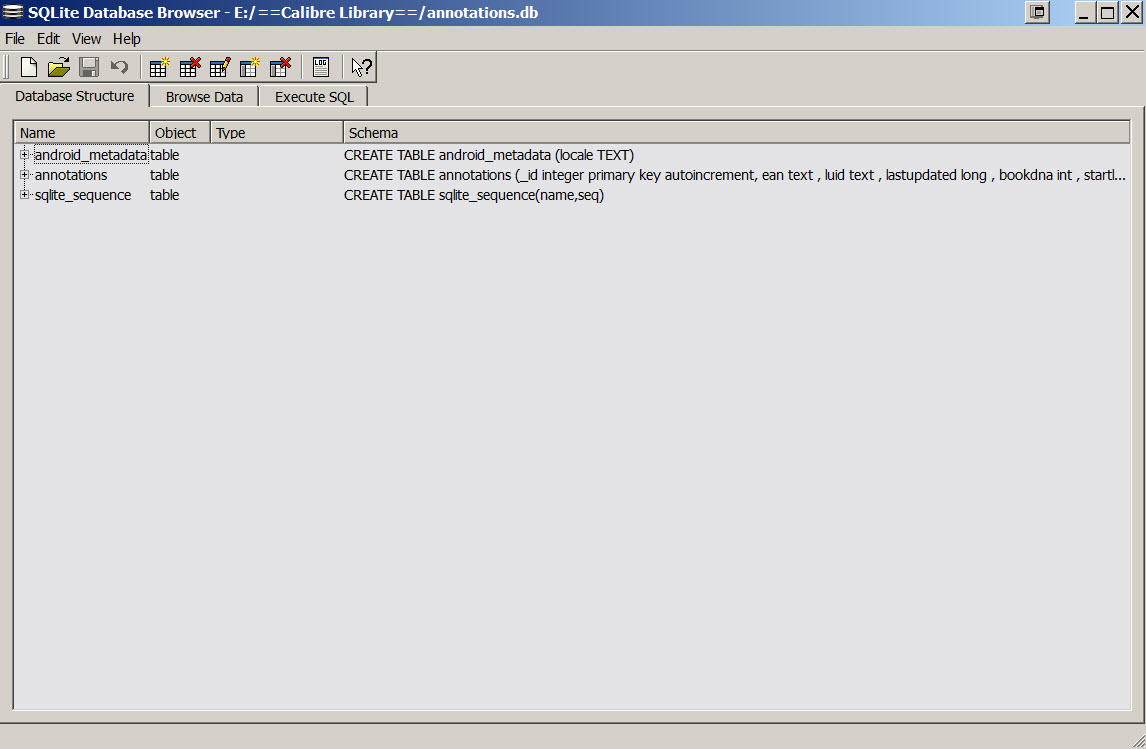Click the SQLite application icon in title bar
This screenshot has width=1146, height=749.
pyautogui.click(x=12, y=12)
